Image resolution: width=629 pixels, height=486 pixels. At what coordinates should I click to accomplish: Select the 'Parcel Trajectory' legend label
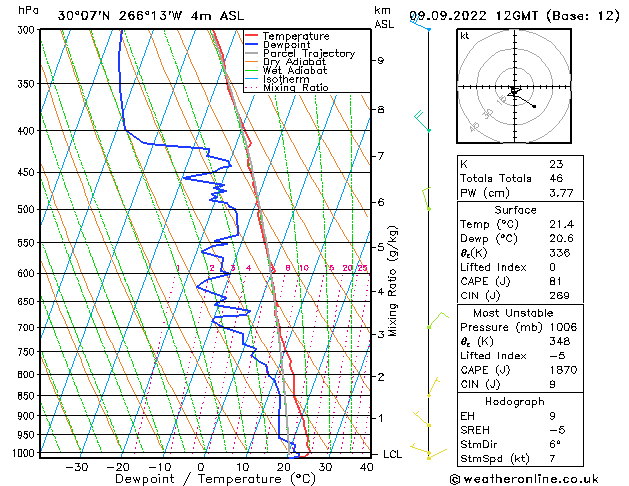tap(309, 53)
